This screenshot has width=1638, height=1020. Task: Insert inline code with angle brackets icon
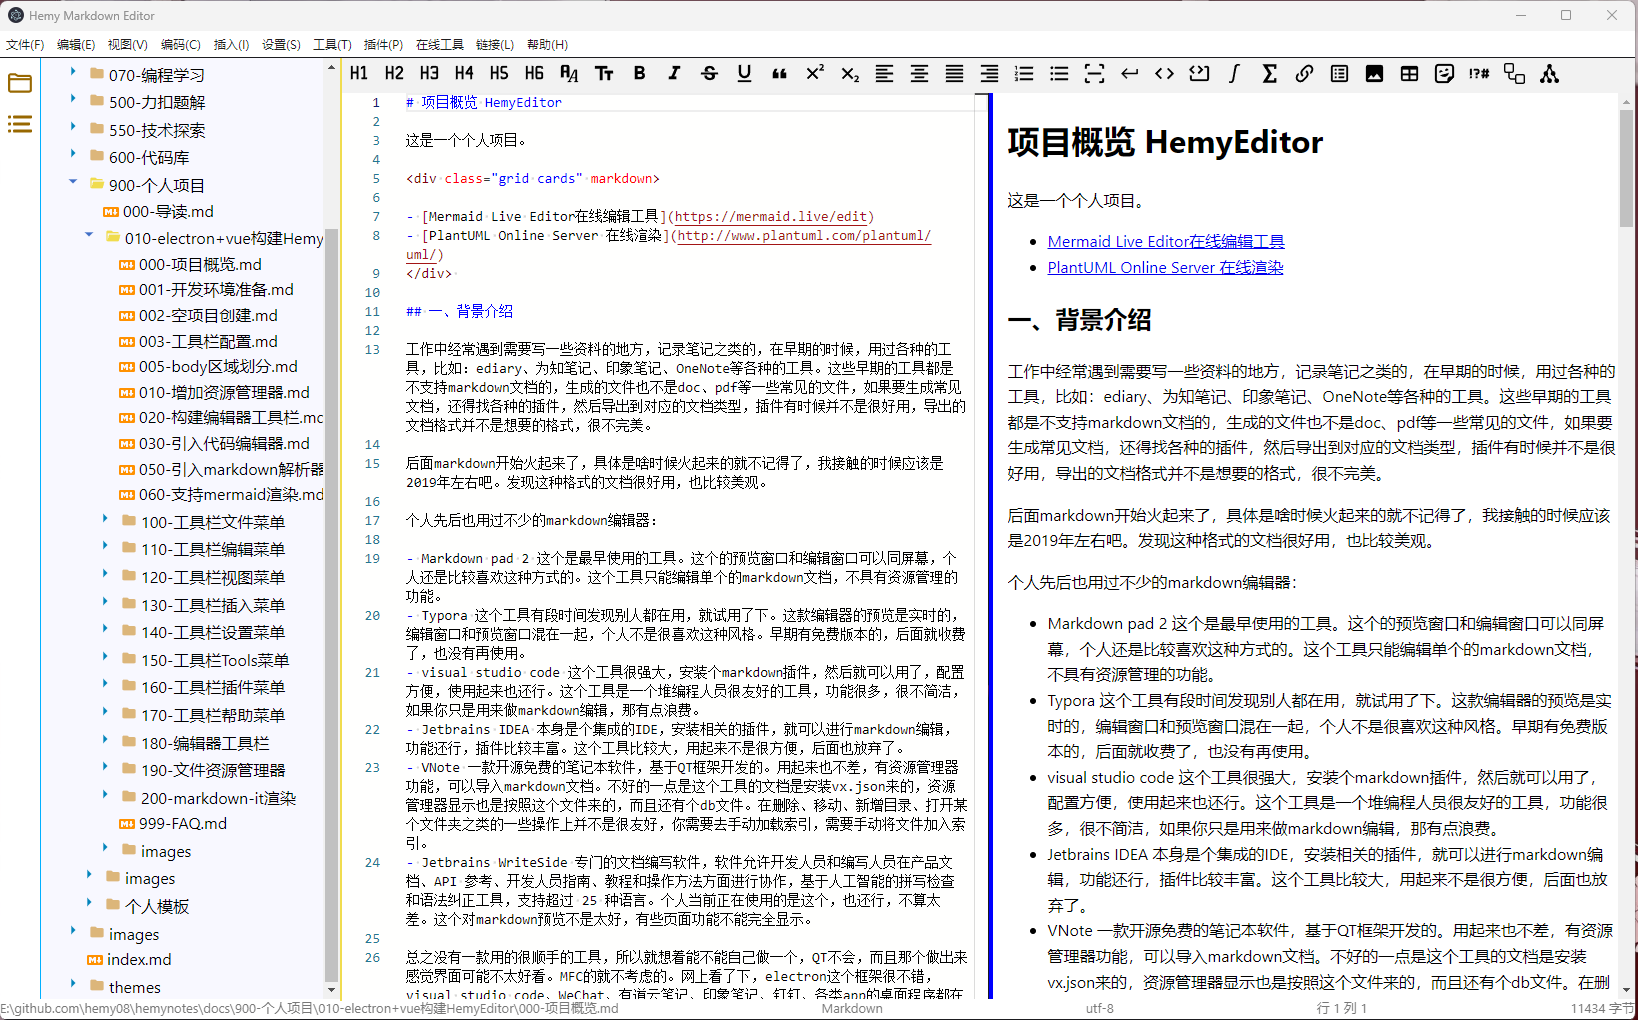1164,73
